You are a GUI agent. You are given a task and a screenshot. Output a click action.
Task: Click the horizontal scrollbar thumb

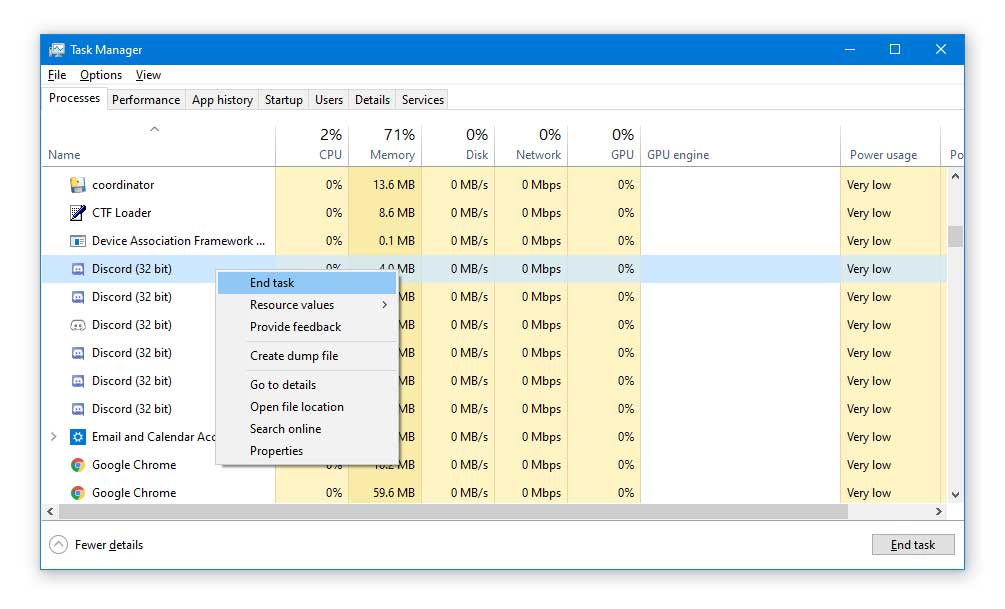[453, 512]
